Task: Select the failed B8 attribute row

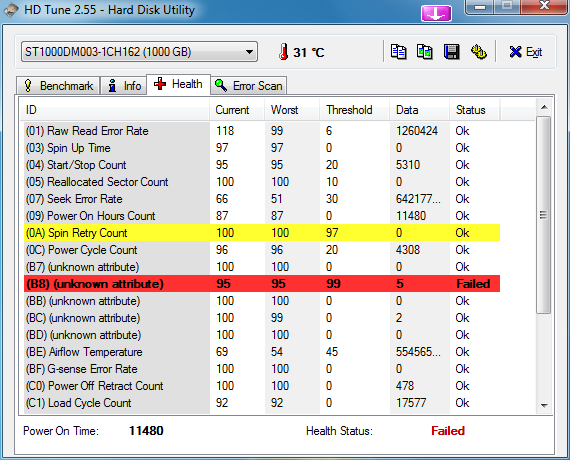Action: (262, 284)
